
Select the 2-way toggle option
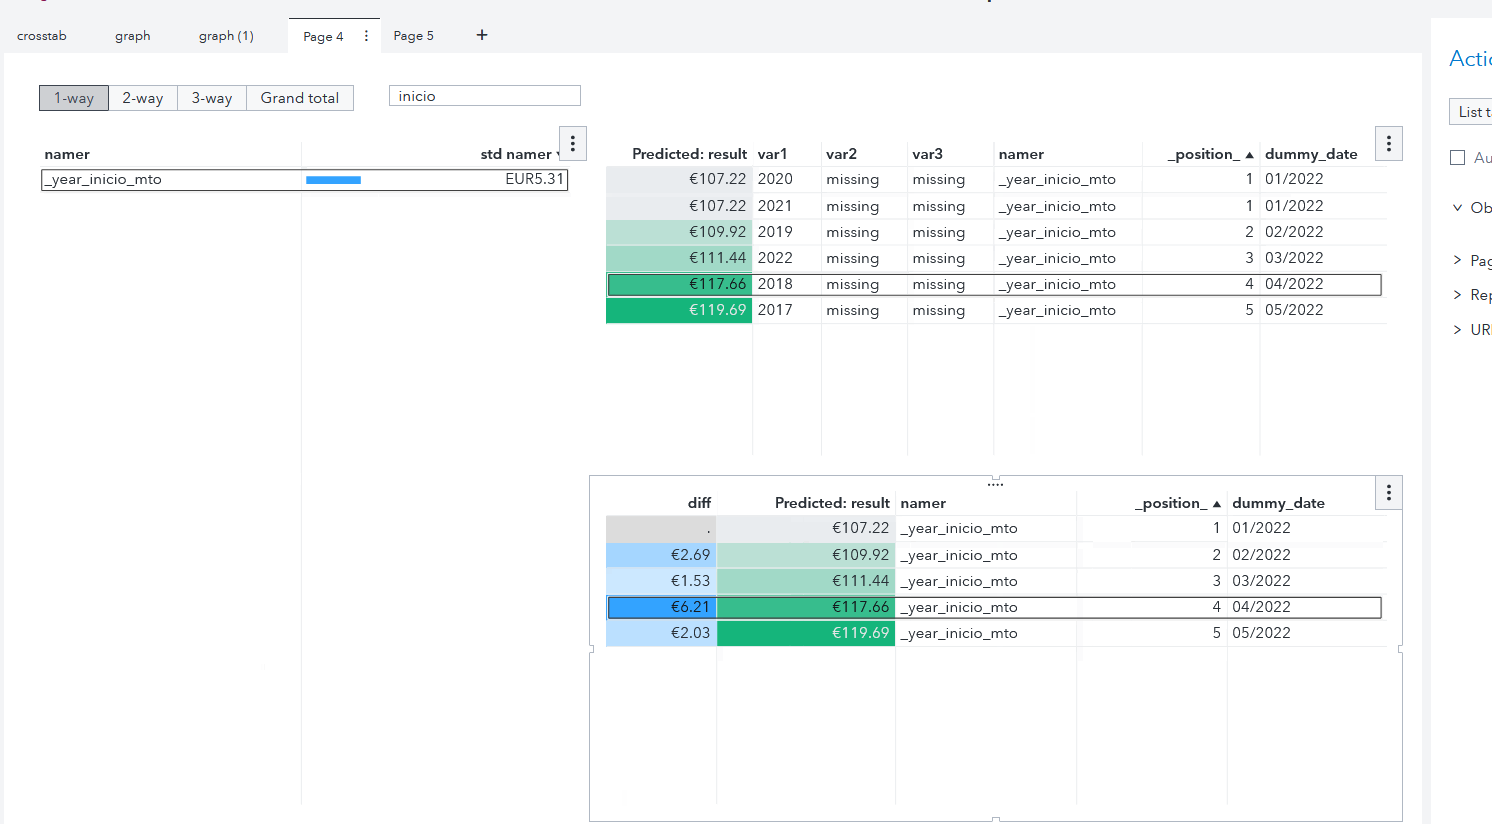pyautogui.click(x=142, y=97)
